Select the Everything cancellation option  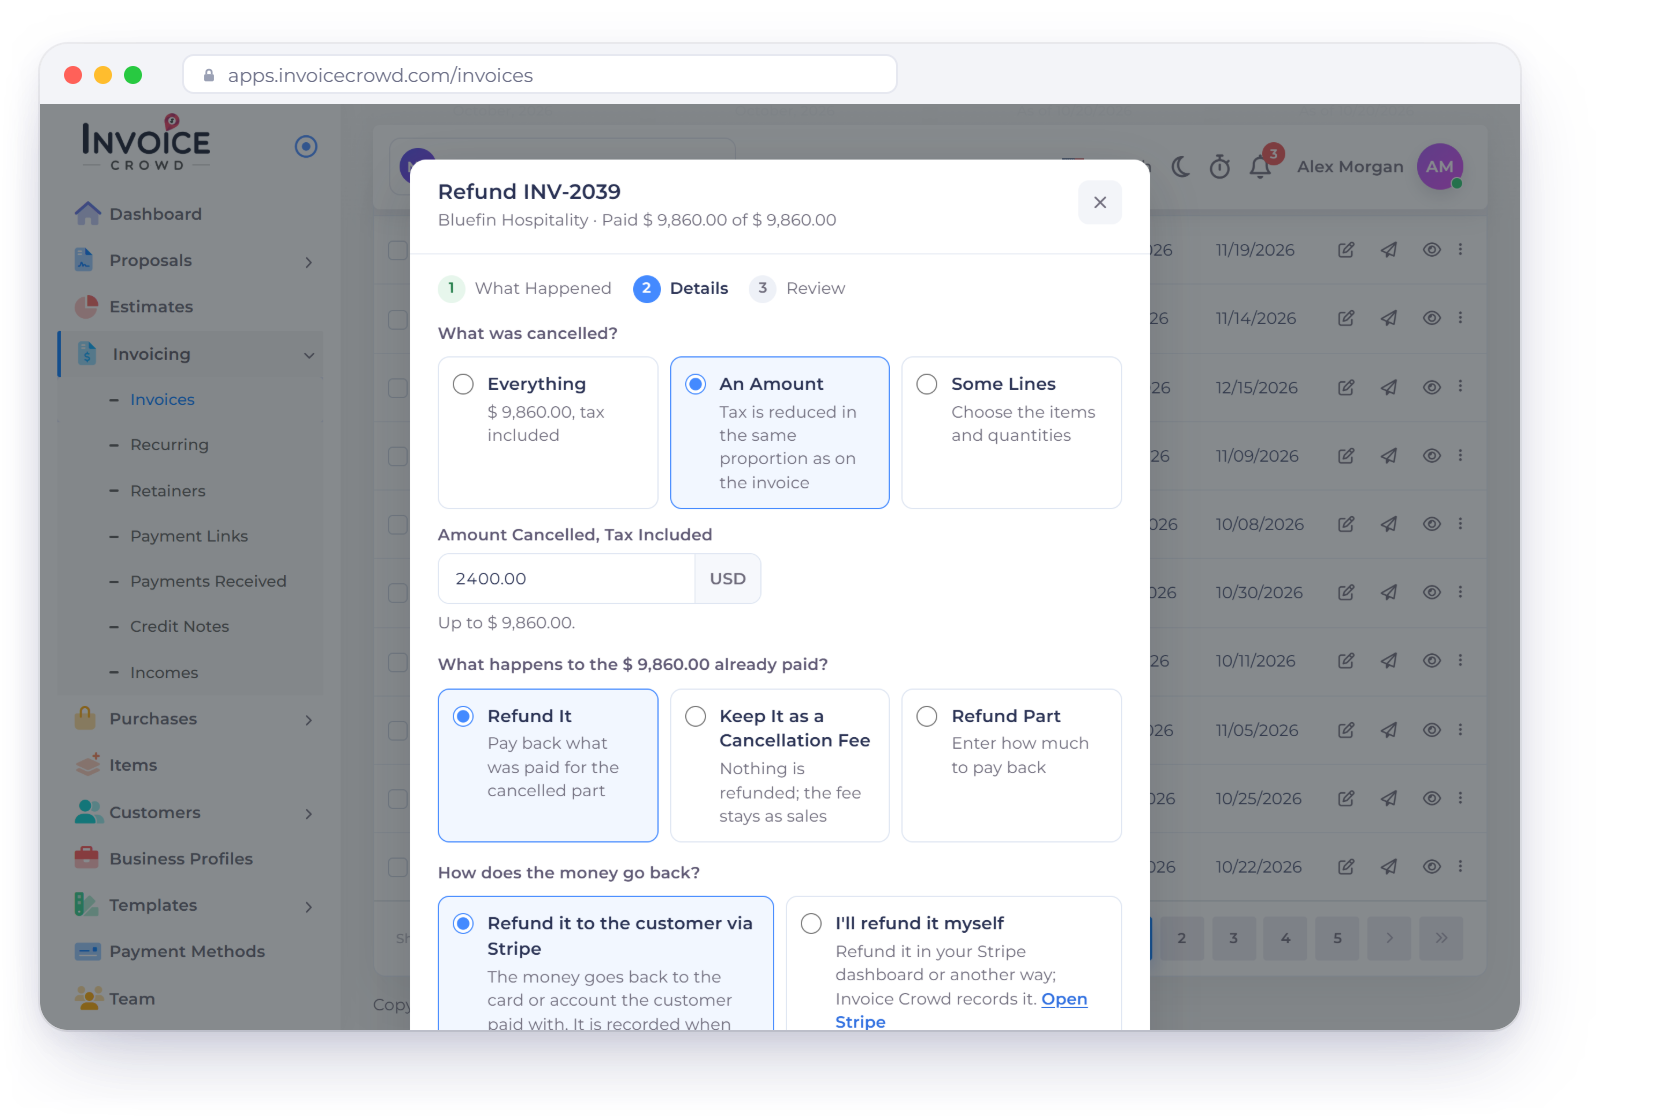548,433
